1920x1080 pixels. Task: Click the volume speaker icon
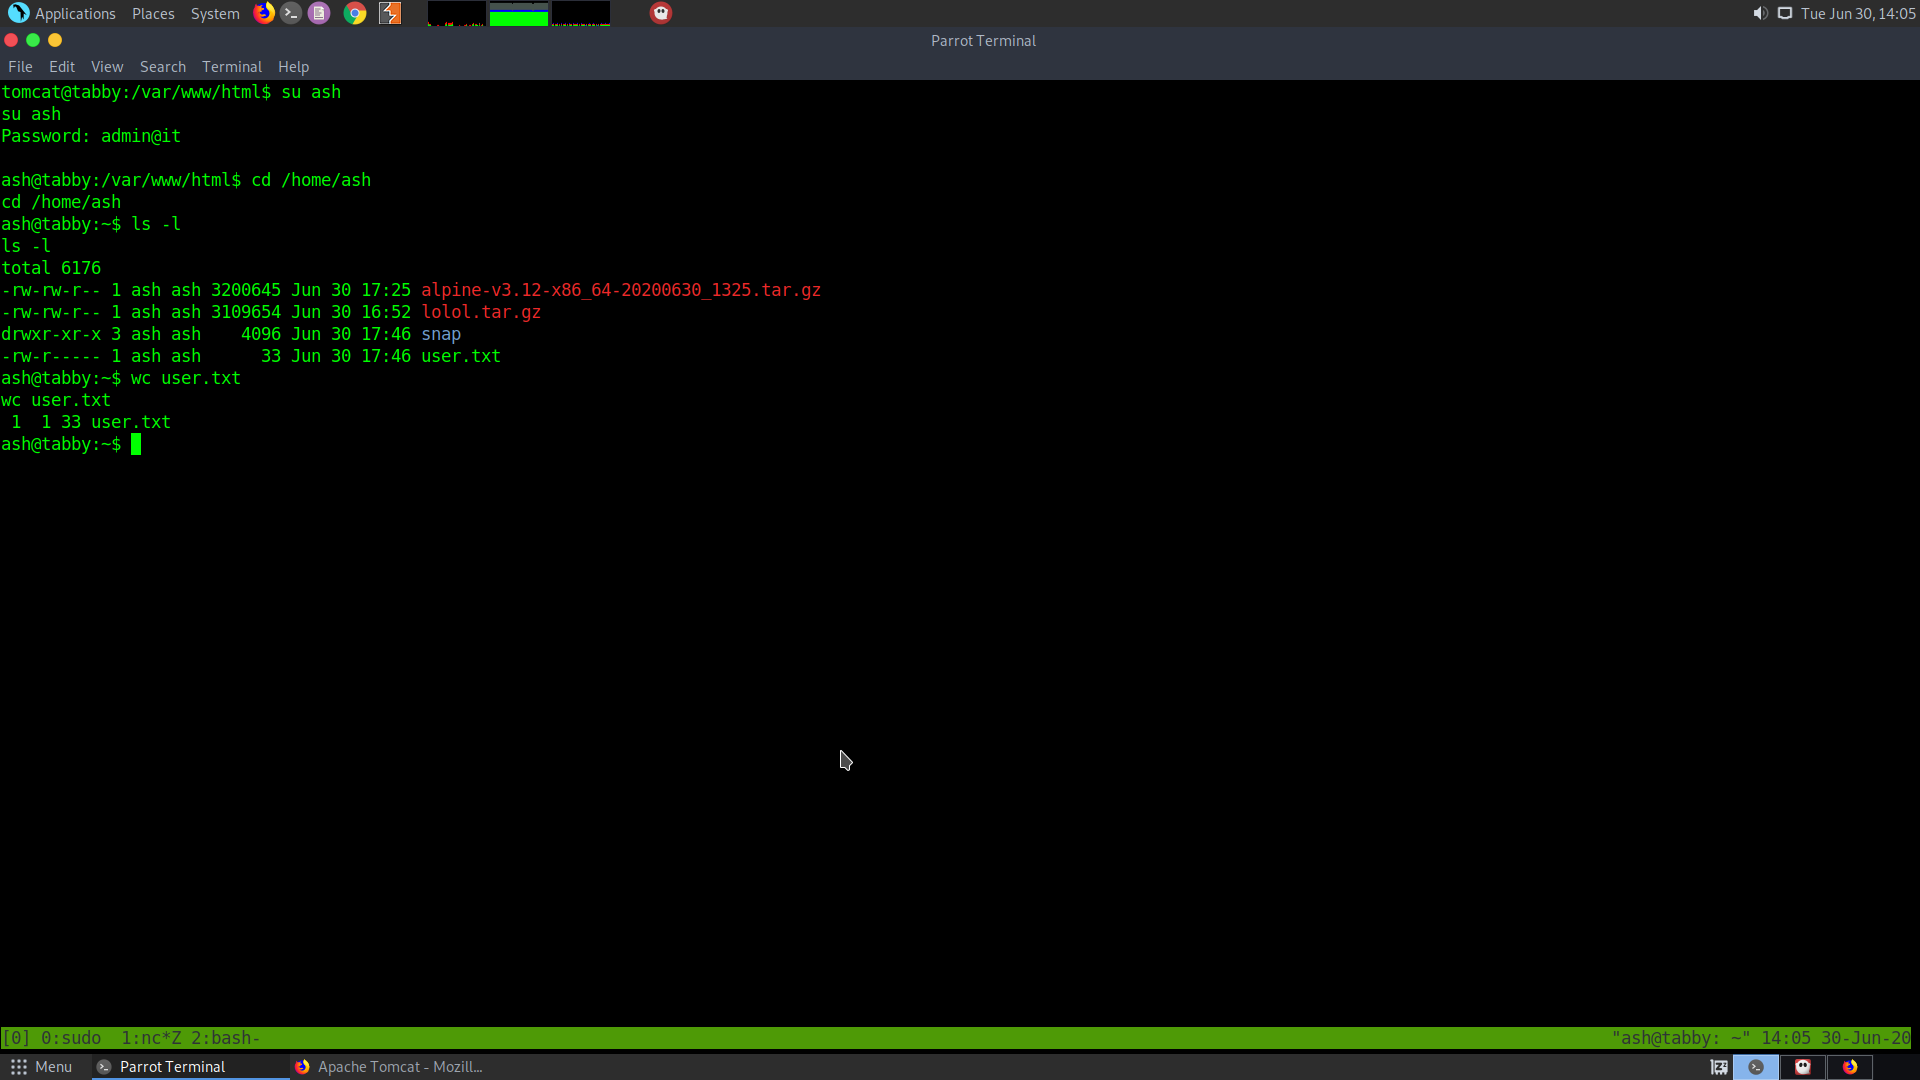[1760, 13]
